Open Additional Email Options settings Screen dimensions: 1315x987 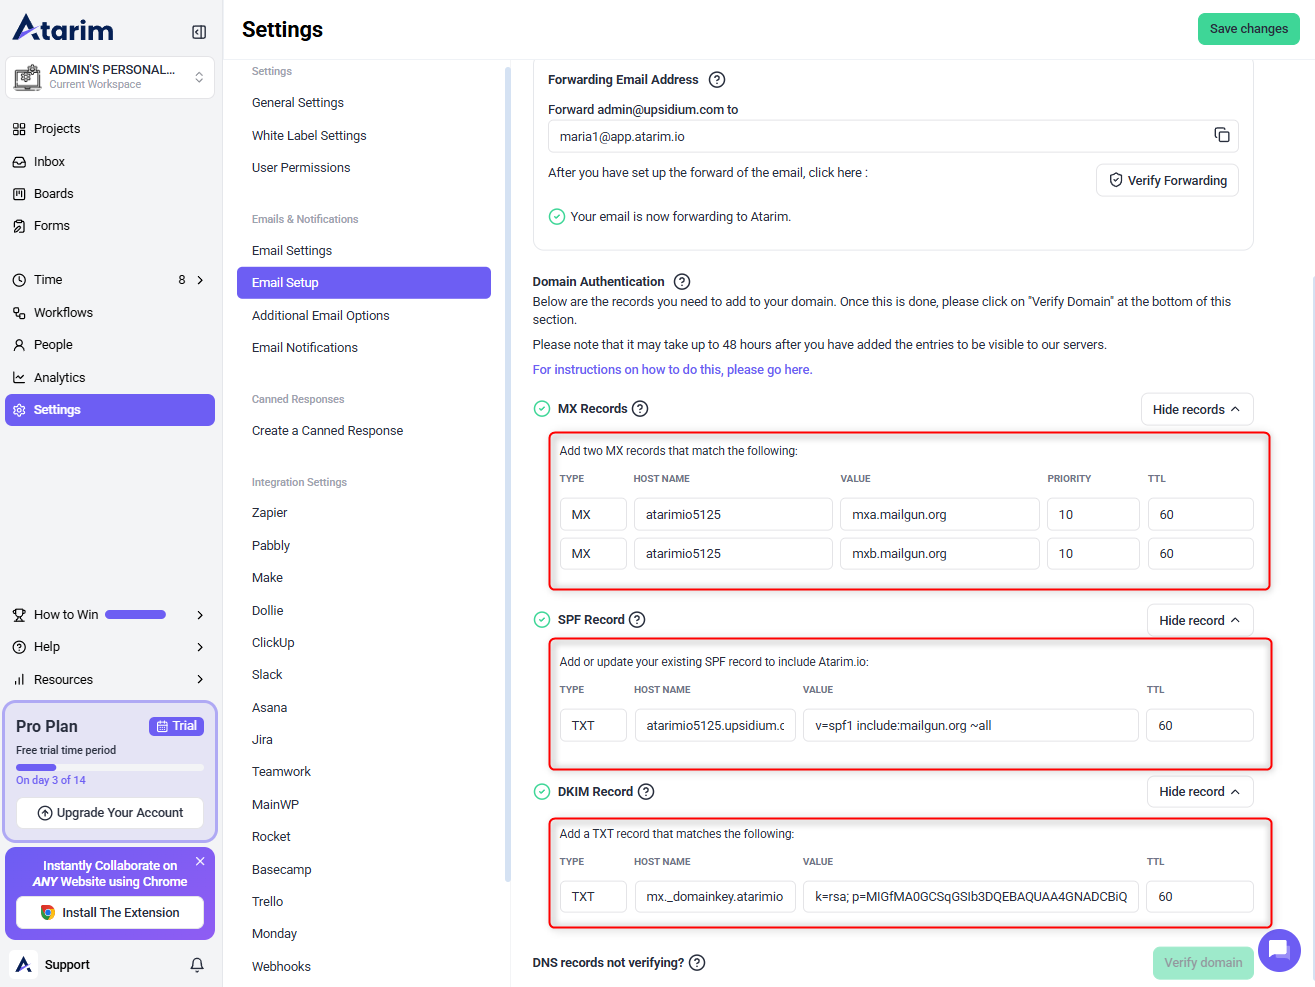pyautogui.click(x=320, y=316)
